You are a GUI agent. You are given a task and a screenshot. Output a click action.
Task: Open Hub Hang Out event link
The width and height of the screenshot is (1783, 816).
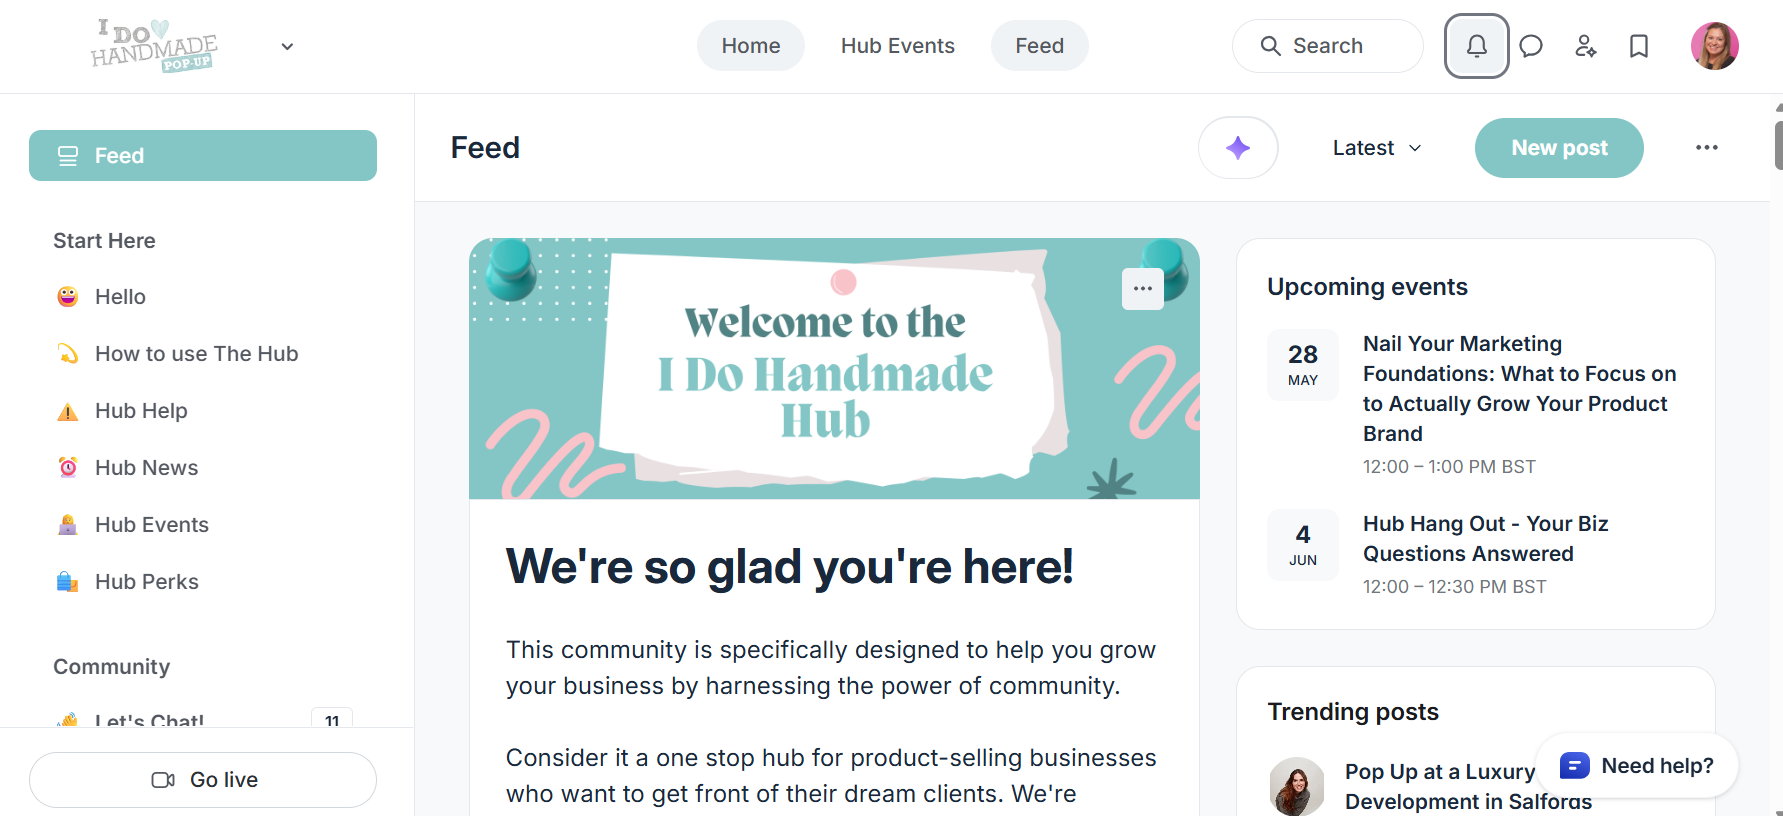(x=1485, y=539)
